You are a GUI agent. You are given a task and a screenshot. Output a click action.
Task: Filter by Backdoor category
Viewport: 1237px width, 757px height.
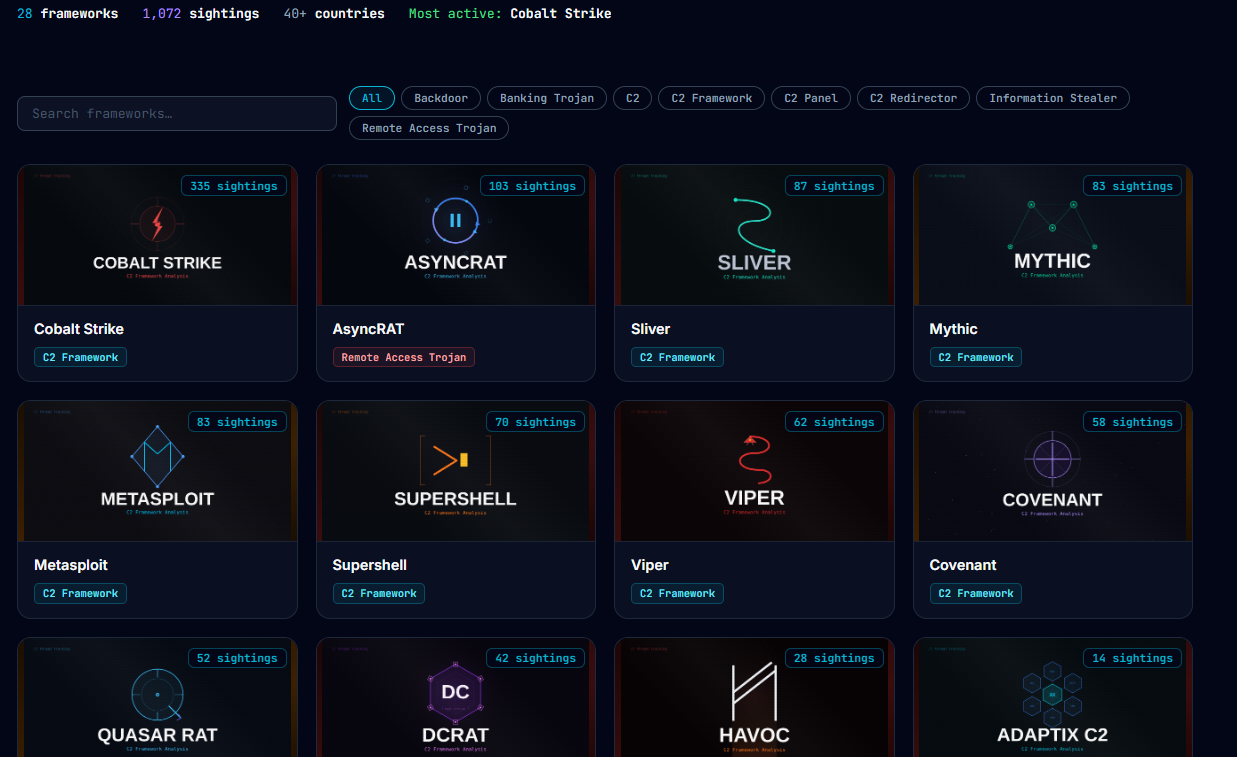click(x=441, y=98)
